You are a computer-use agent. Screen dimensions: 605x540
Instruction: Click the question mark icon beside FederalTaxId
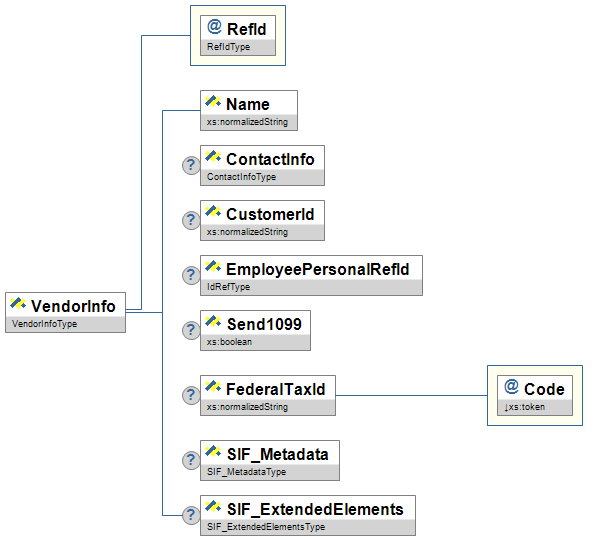(x=190, y=395)
